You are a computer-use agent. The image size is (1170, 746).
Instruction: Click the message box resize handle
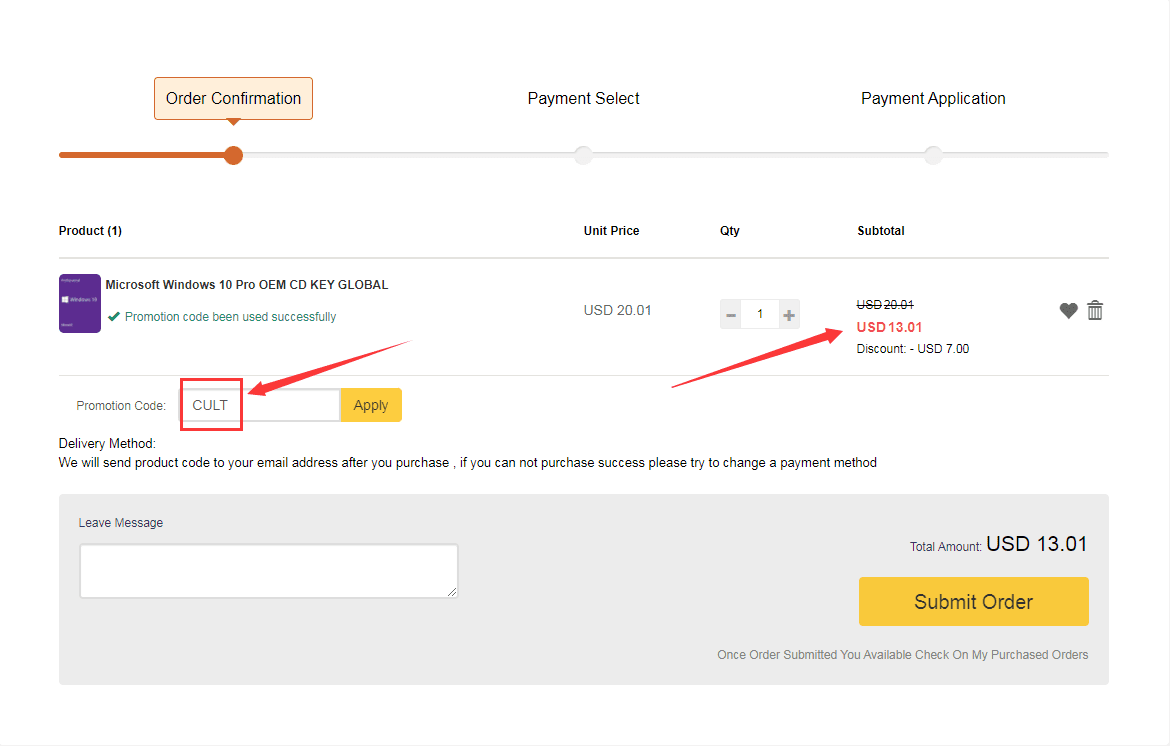pos(452,592)
